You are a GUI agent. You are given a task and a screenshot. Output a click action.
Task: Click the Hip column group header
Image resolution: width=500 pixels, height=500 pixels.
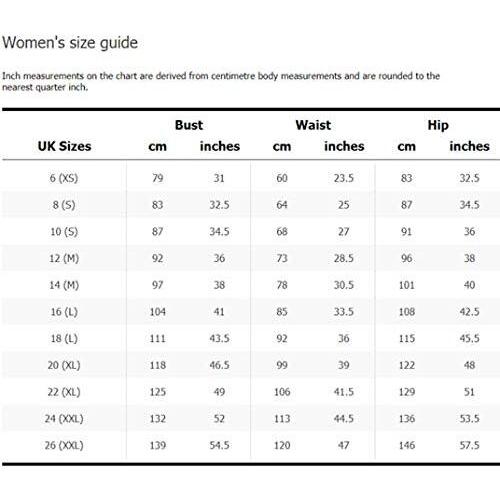click(x=438, y=126)
